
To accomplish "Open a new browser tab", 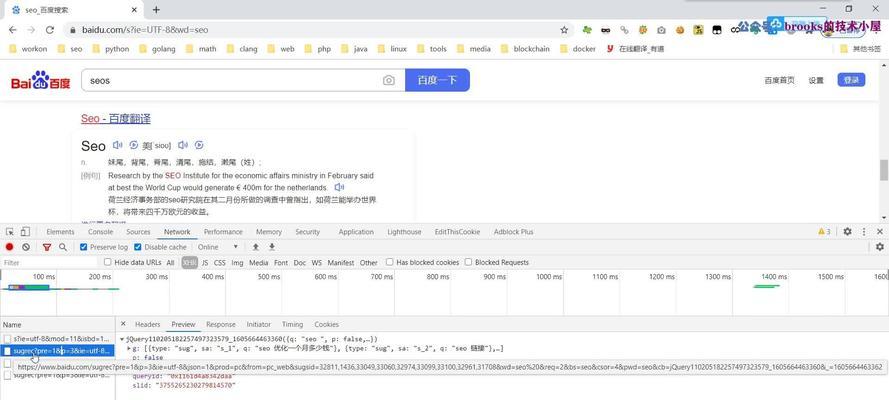I will (156, 10).
